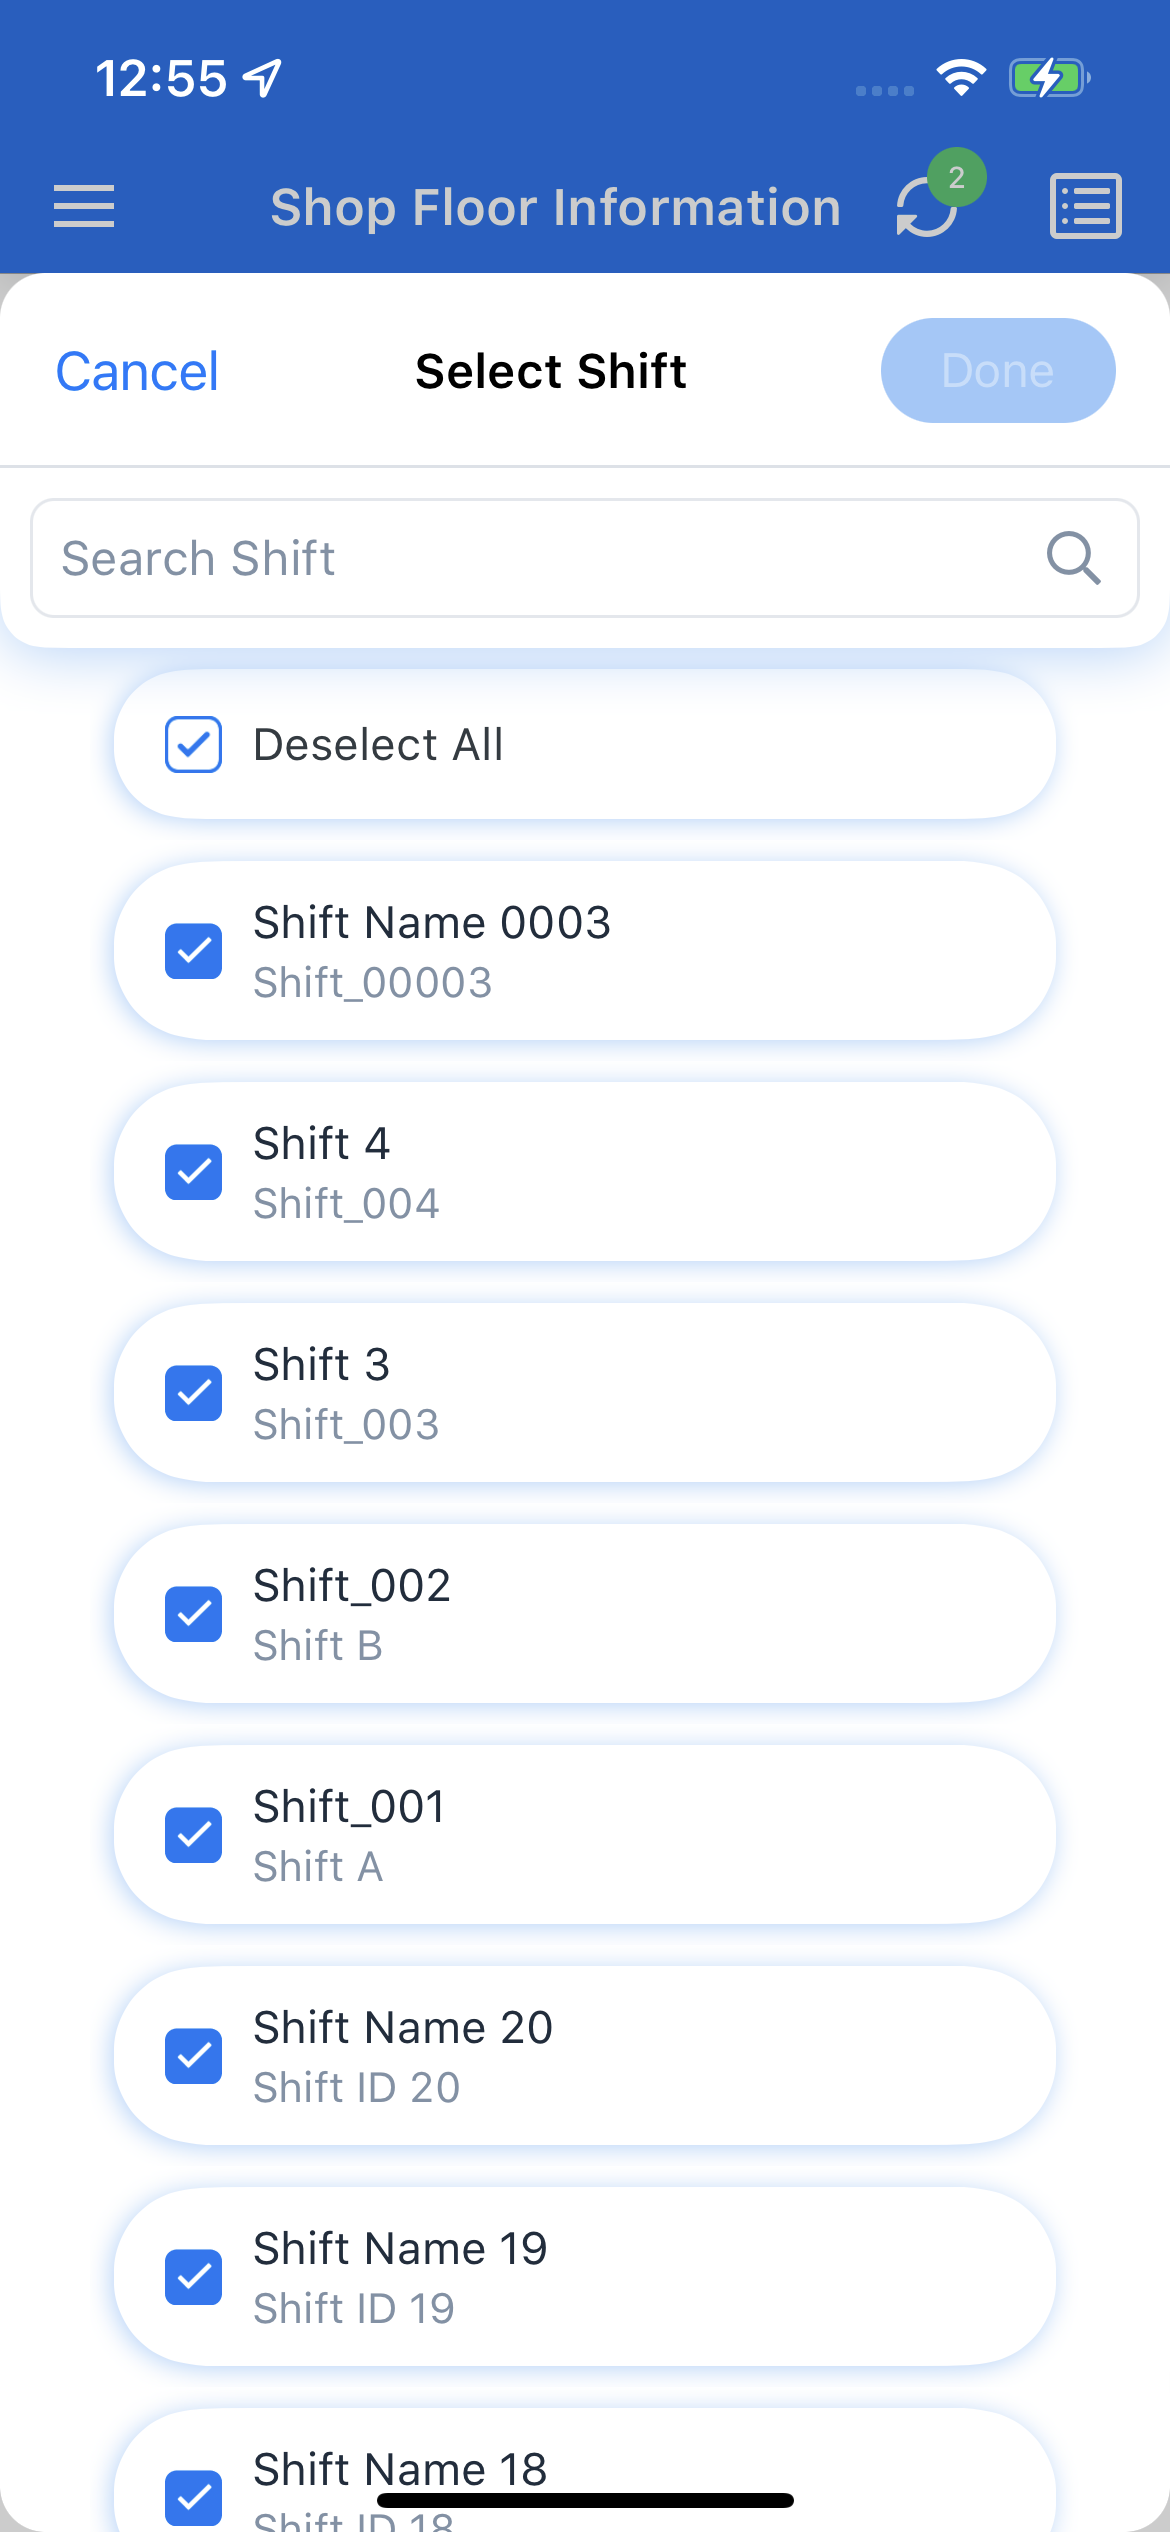1170x2532 pixels.
Task: Confirm selection with Done button
Action: [x=998, y=371]
